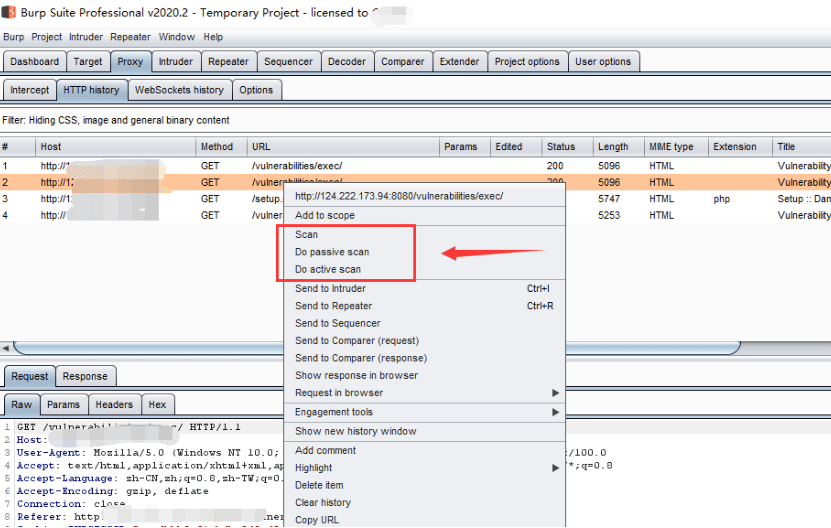The width and height of the screenshot is (831, 528).
Task: Select Do active scan
Action: [328, 269]
